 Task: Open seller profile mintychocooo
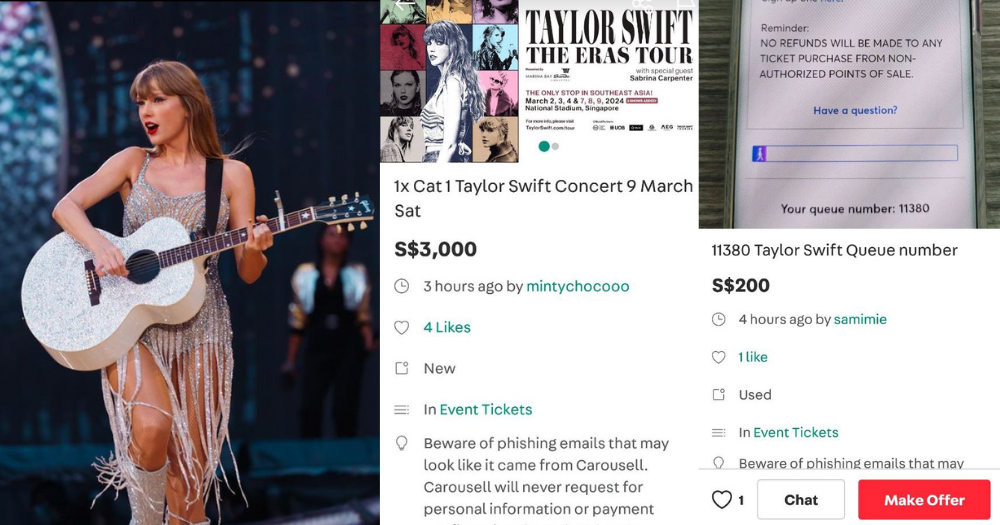click(578, 286)
